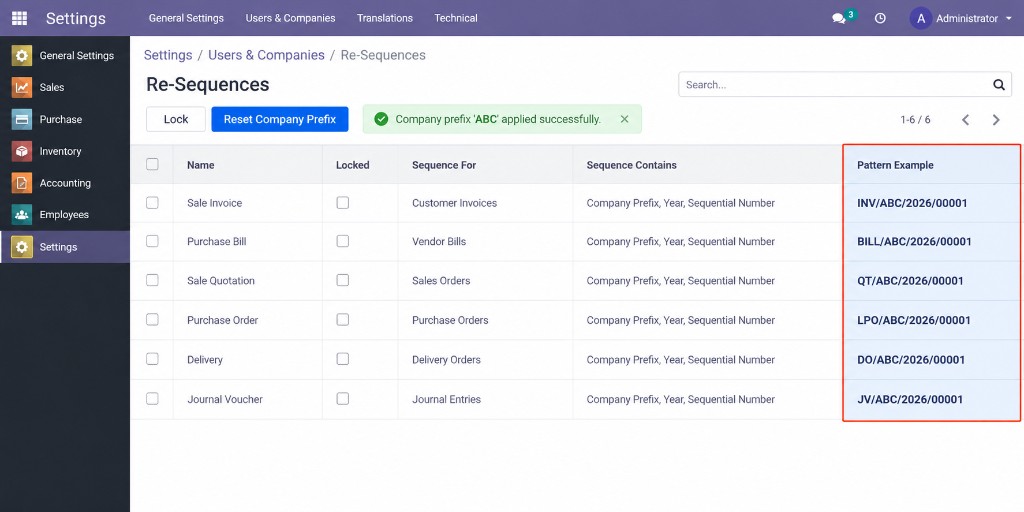Open the Sale Invoice record name
The image size is (1024, 512).
tap(214, 203)
